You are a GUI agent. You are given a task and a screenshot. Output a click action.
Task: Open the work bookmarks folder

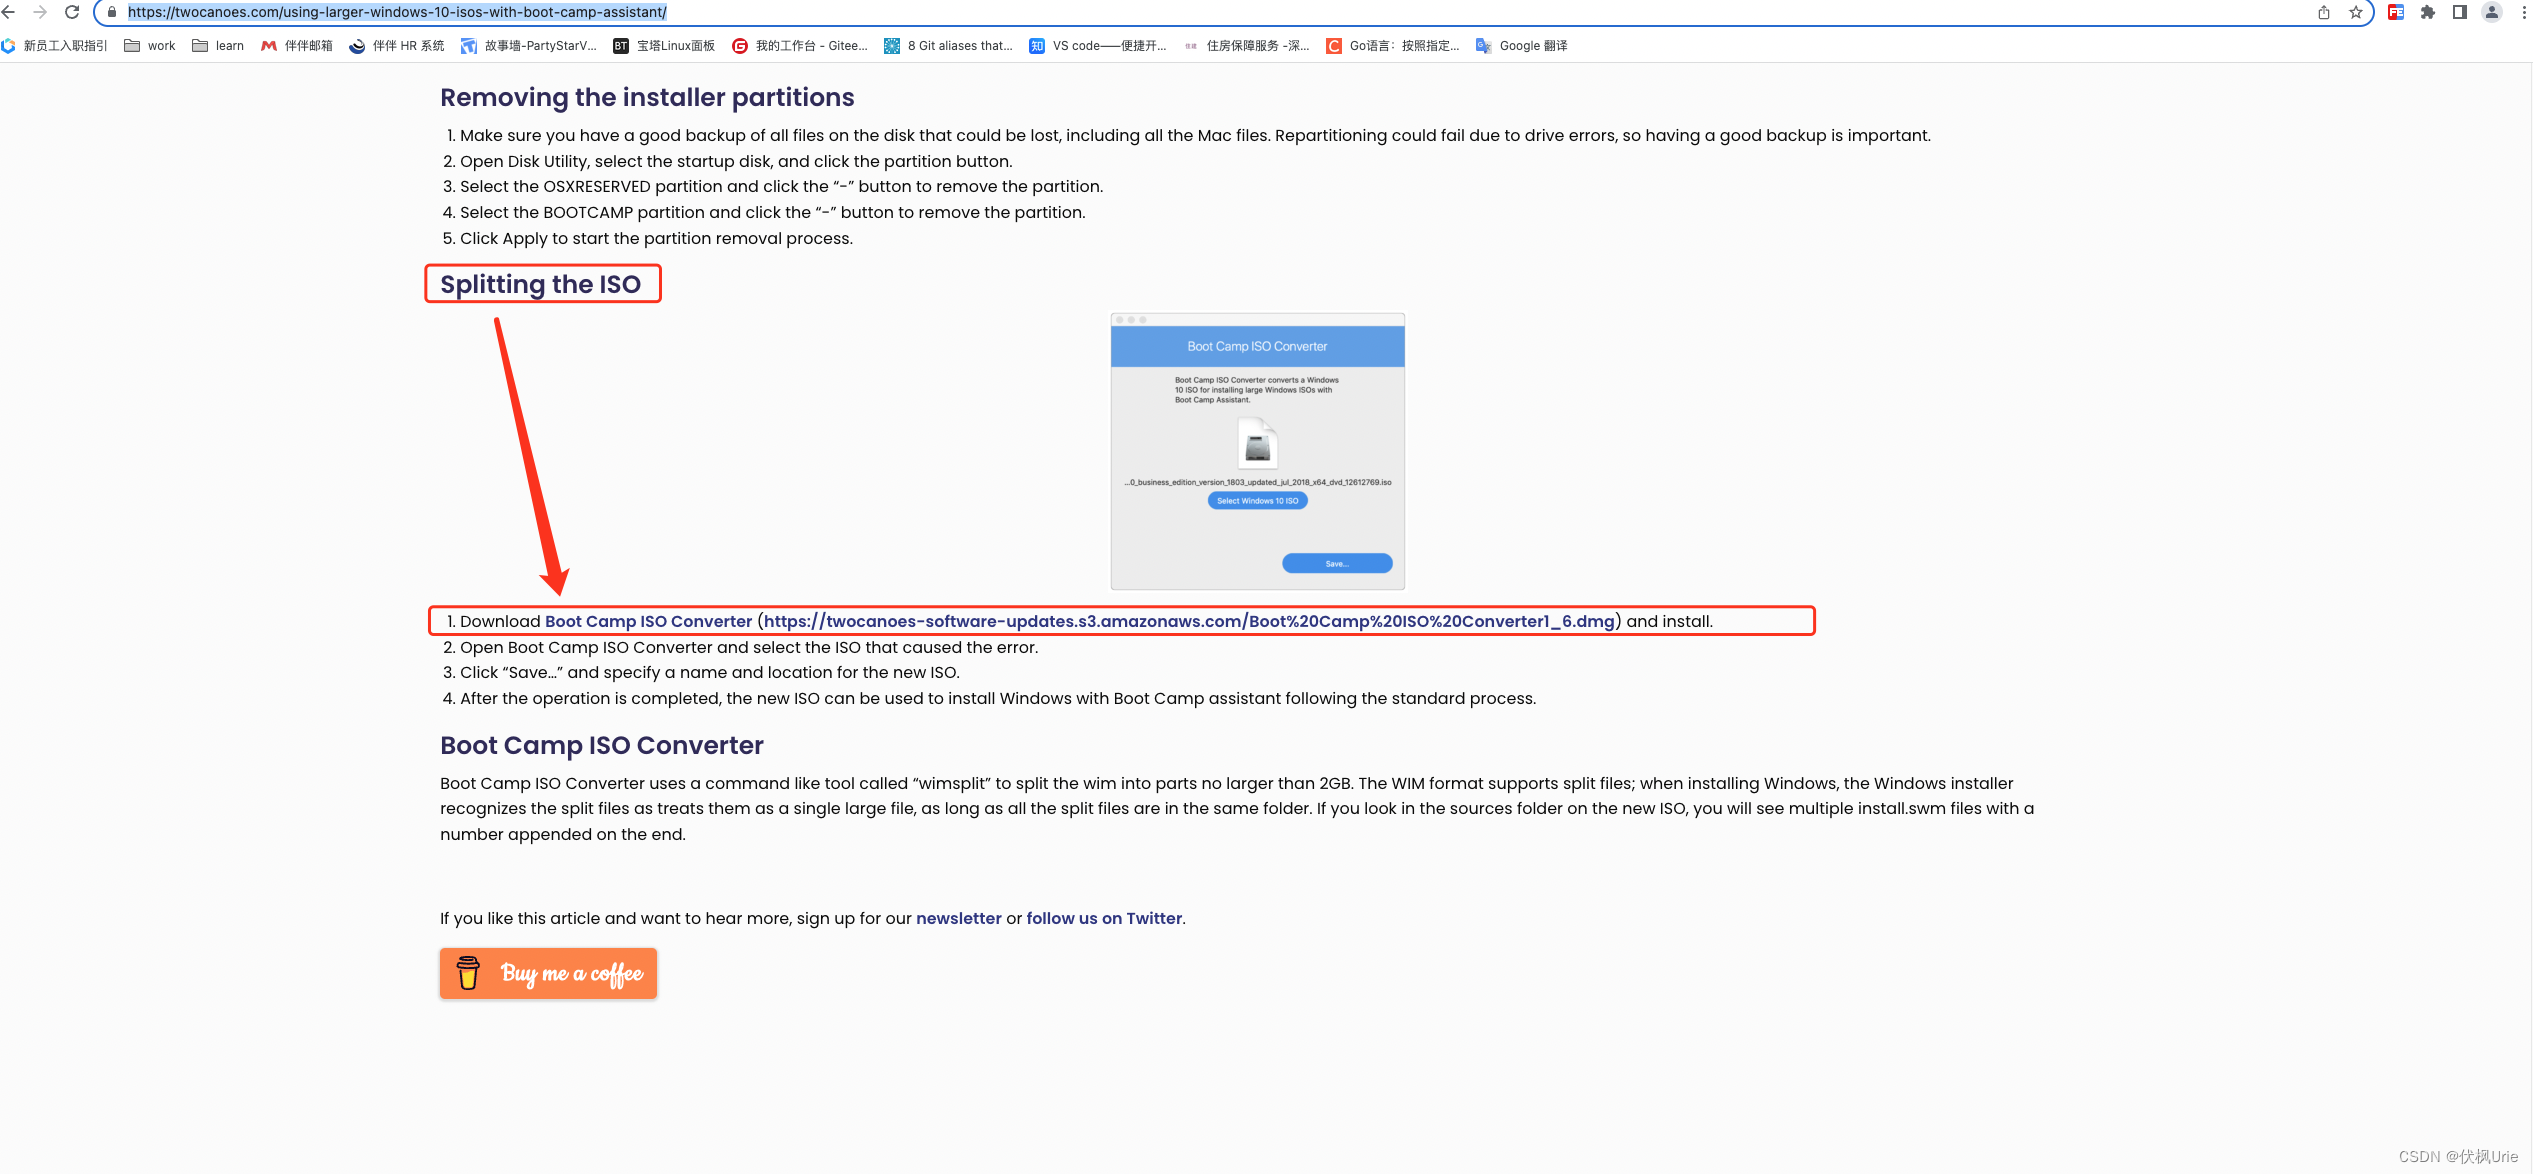click(150, 45)
